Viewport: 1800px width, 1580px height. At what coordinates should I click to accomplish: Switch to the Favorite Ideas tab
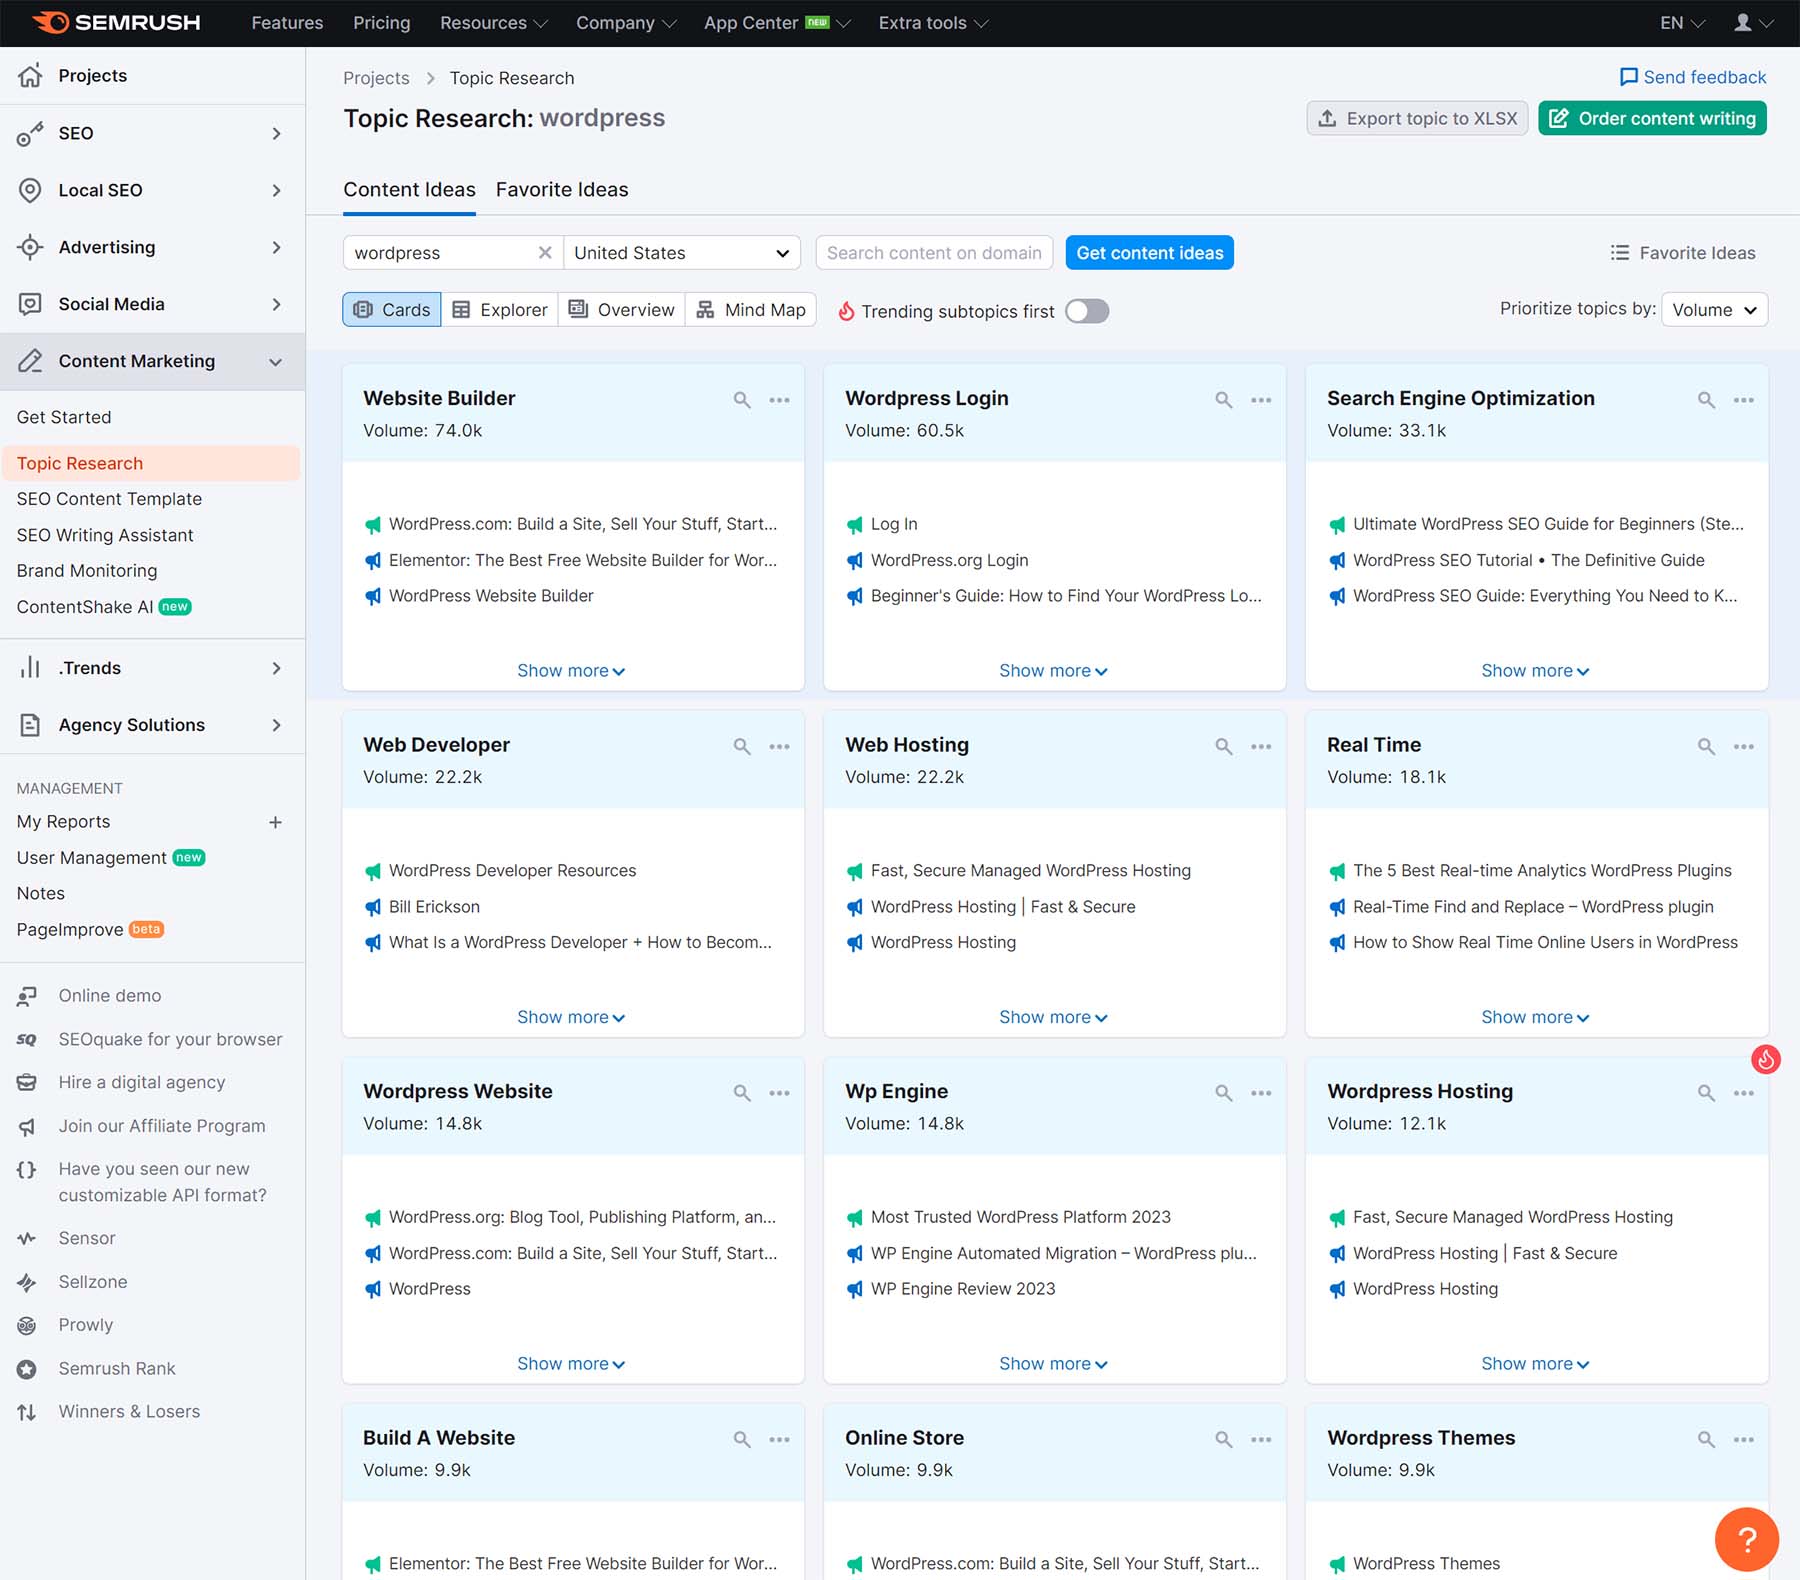tap(562, 189)
